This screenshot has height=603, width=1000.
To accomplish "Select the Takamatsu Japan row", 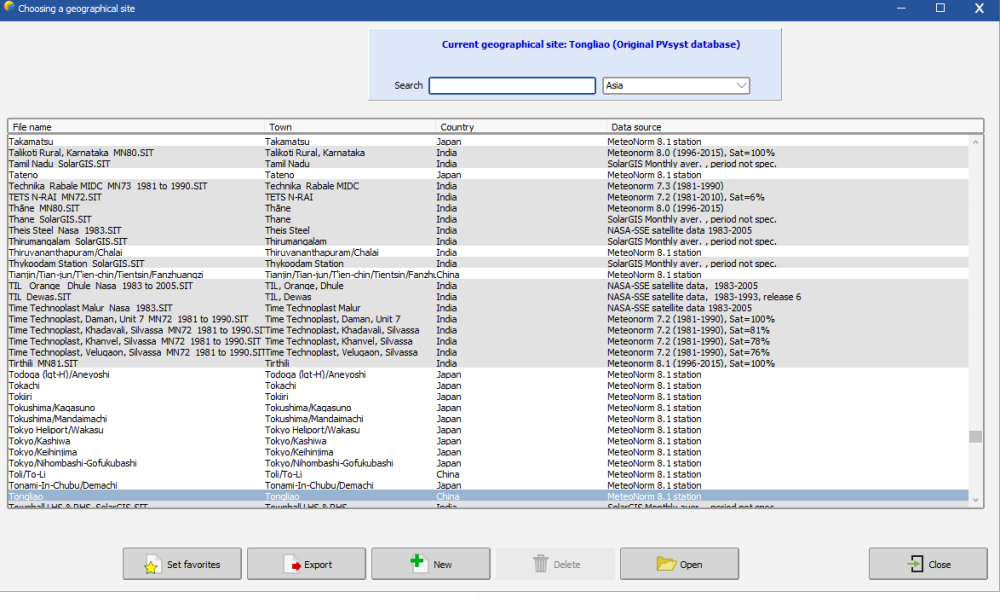I will tap(34, 142).
